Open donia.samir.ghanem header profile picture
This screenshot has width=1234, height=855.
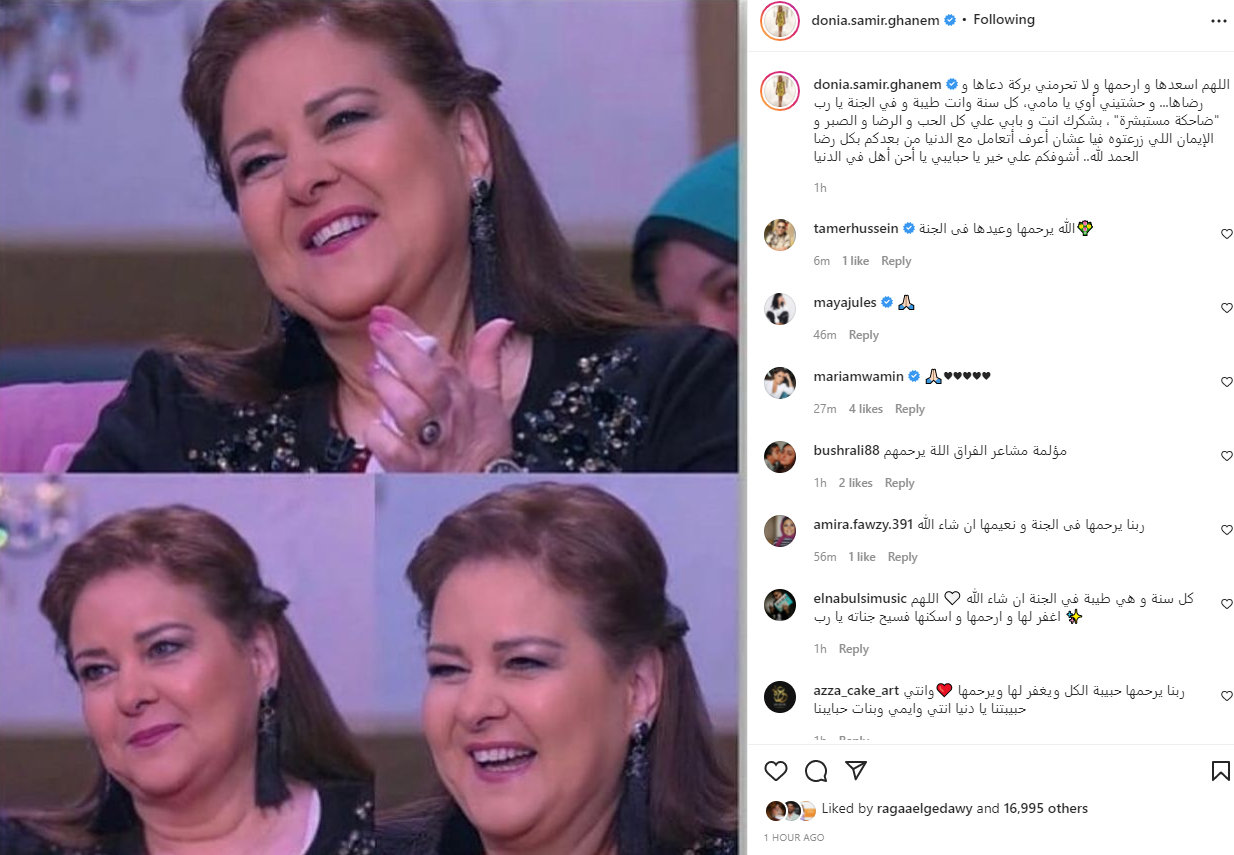(x=780, y=21)
